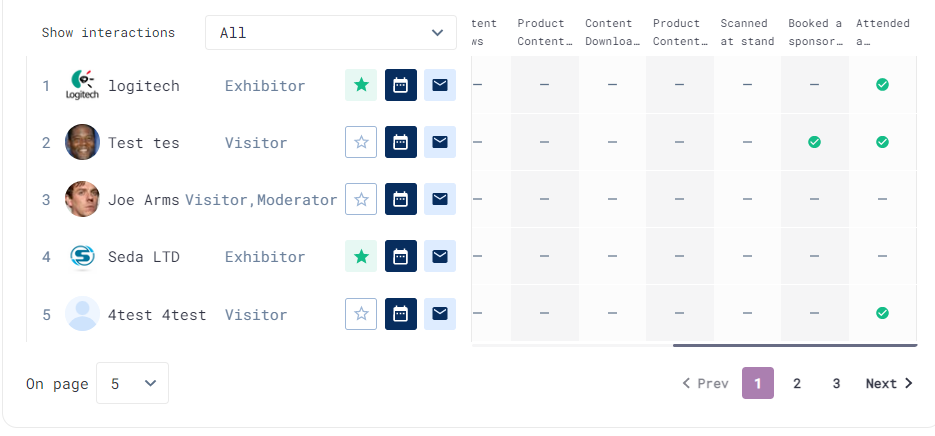Star the 4test 4test visitor
Screen dimensions: 935x436
(x=361, y=314)
